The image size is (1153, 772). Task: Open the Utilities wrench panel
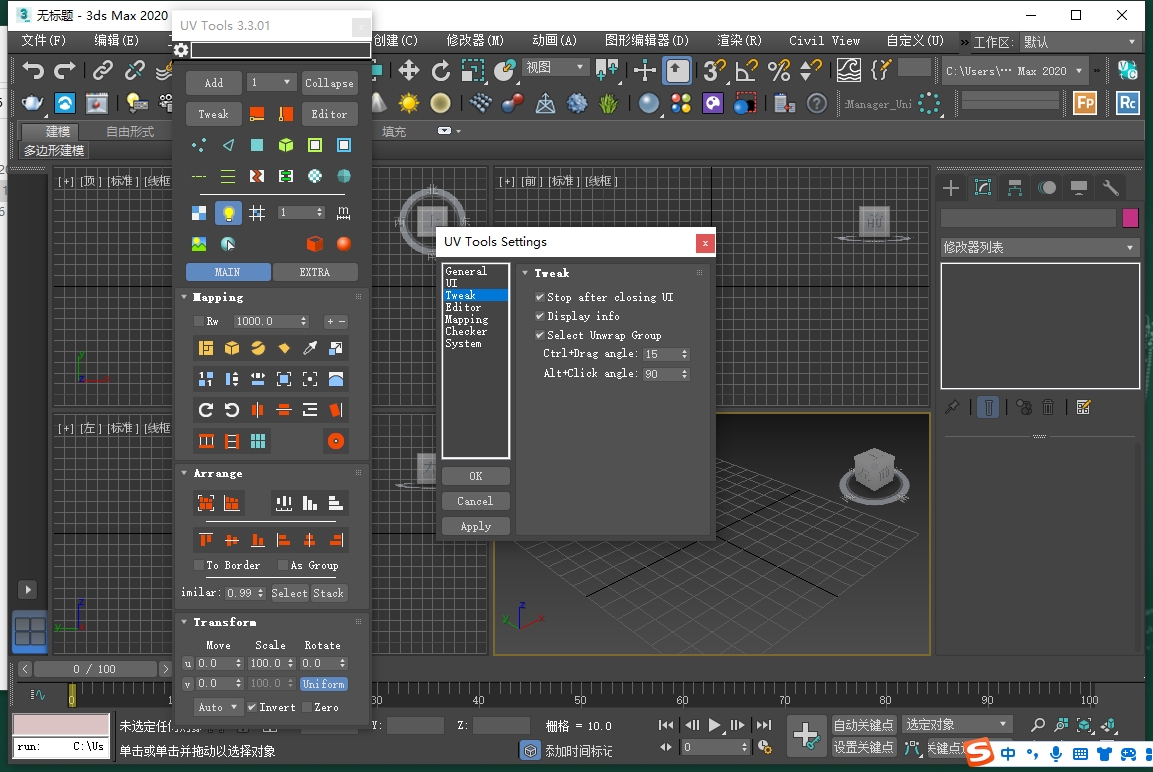[1110, 188]
